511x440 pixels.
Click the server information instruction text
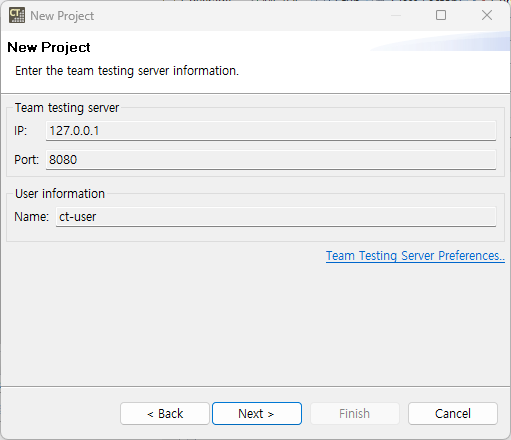(x=127, y=71)
